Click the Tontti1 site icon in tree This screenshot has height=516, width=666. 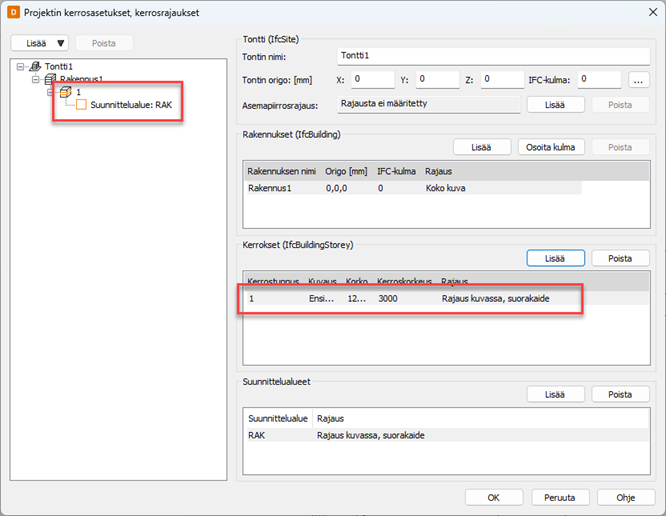pos(36,66)
